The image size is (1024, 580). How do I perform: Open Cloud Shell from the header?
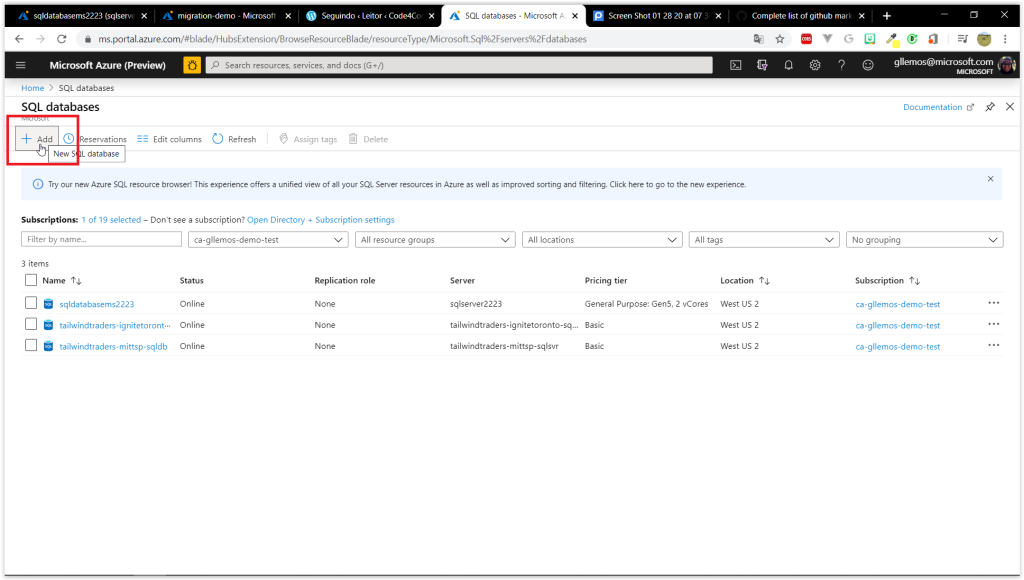tap(735, 65)
